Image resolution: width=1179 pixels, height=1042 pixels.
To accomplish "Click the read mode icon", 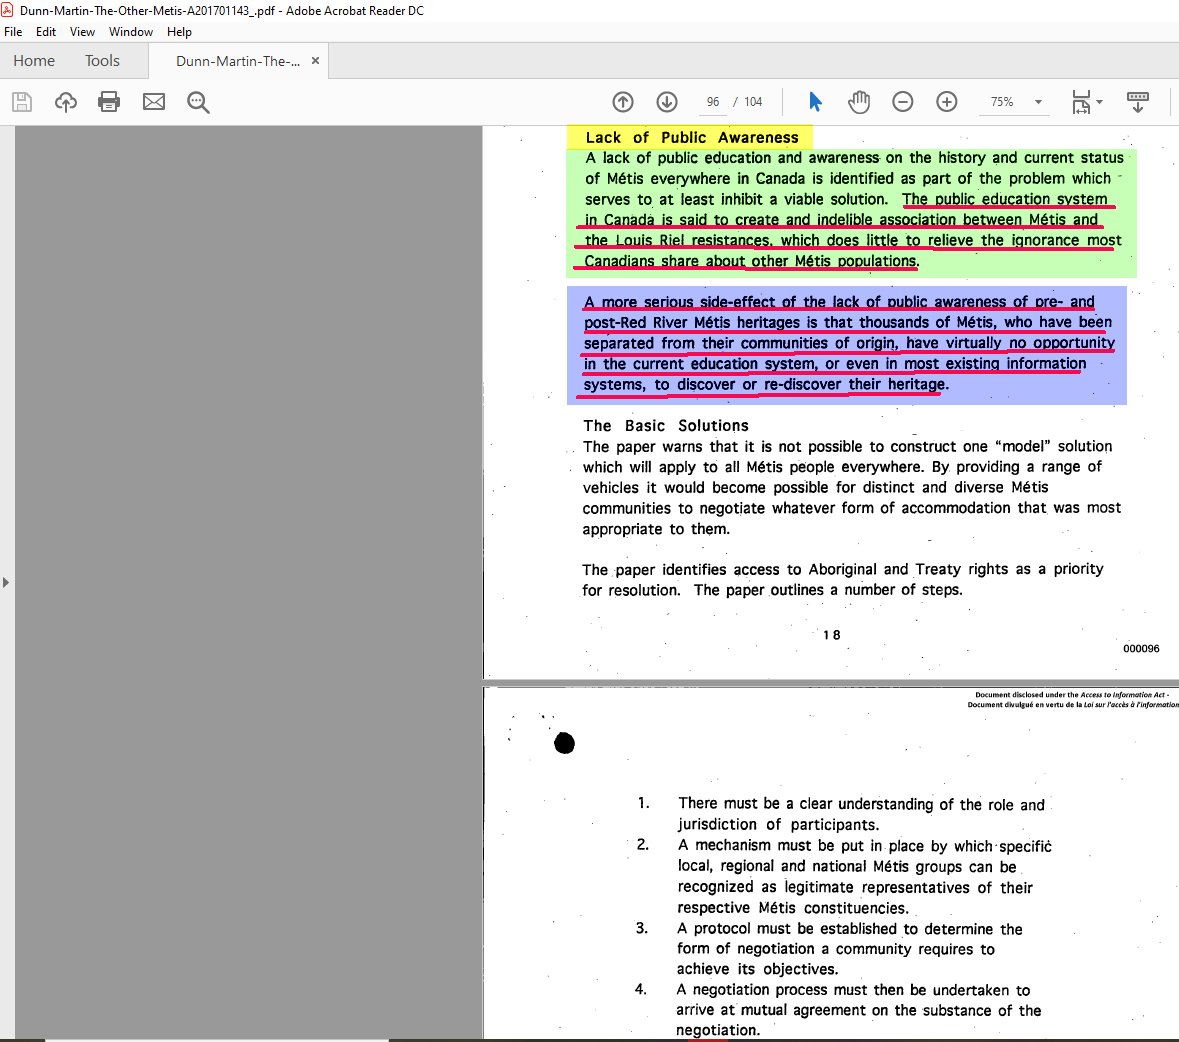I will click(x=1138, y=101).
